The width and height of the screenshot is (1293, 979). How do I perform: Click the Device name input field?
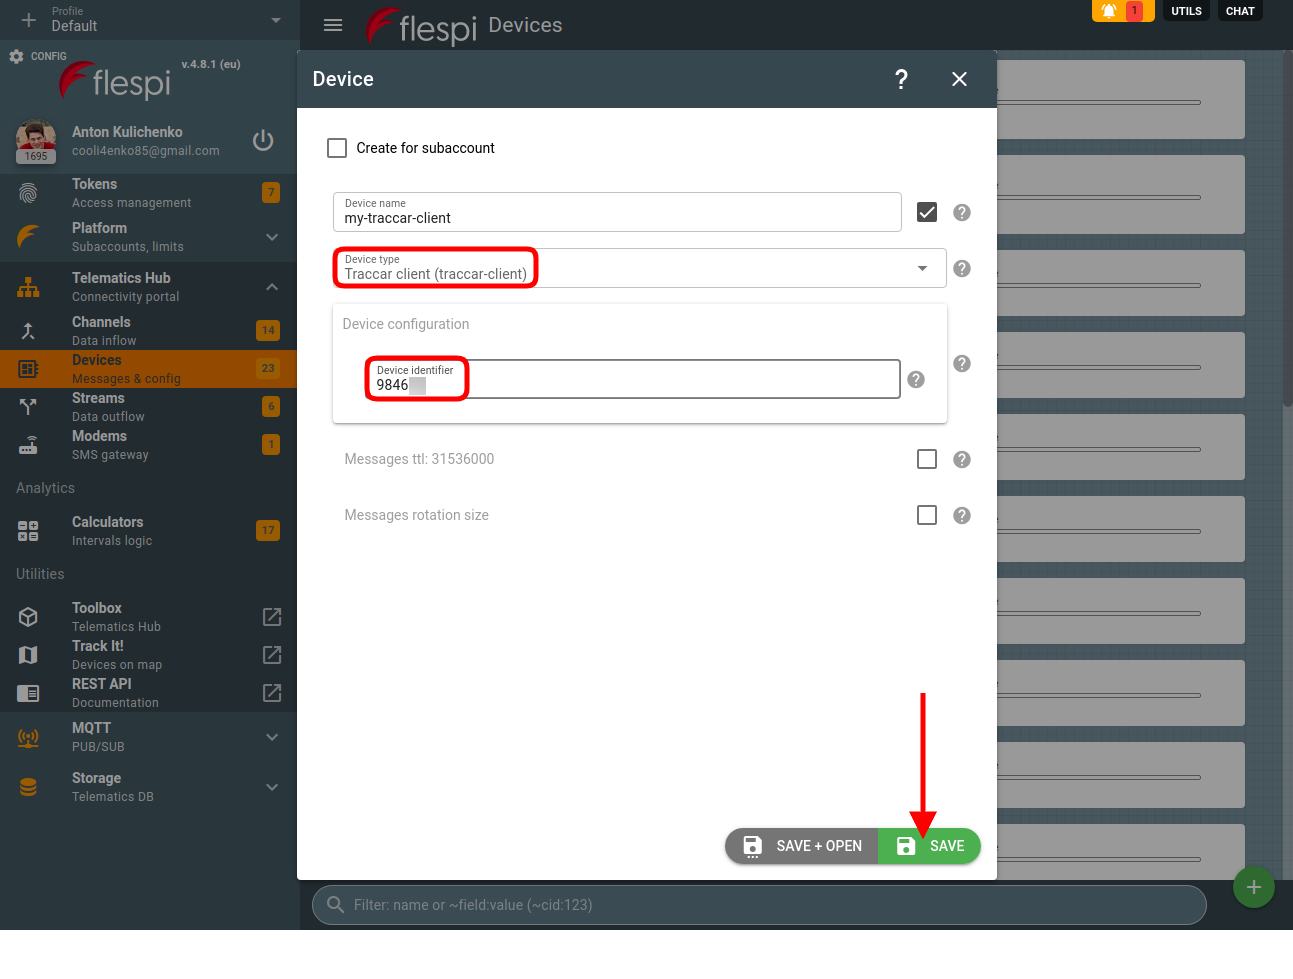[x=617, y=212]
